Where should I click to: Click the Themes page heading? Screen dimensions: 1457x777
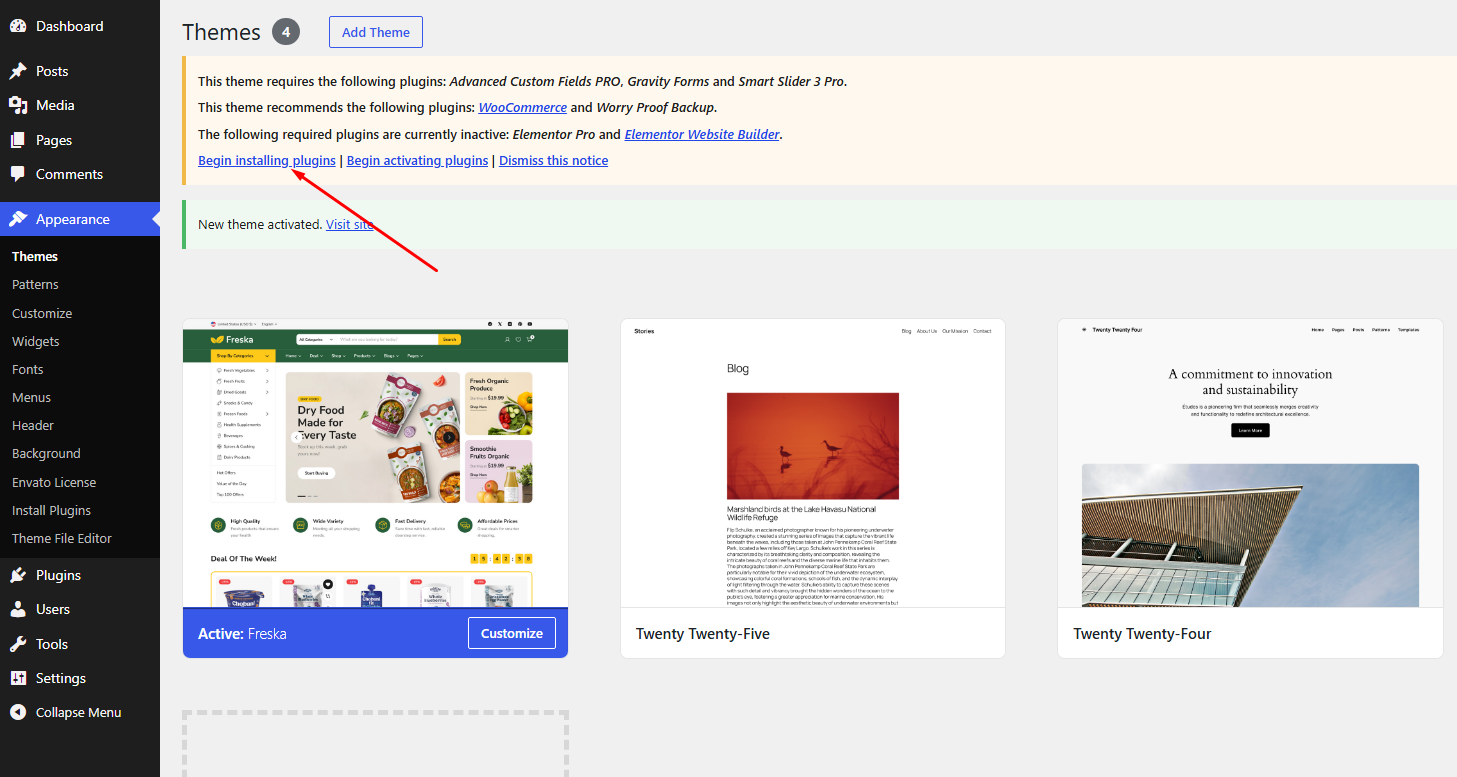[221, 32]
